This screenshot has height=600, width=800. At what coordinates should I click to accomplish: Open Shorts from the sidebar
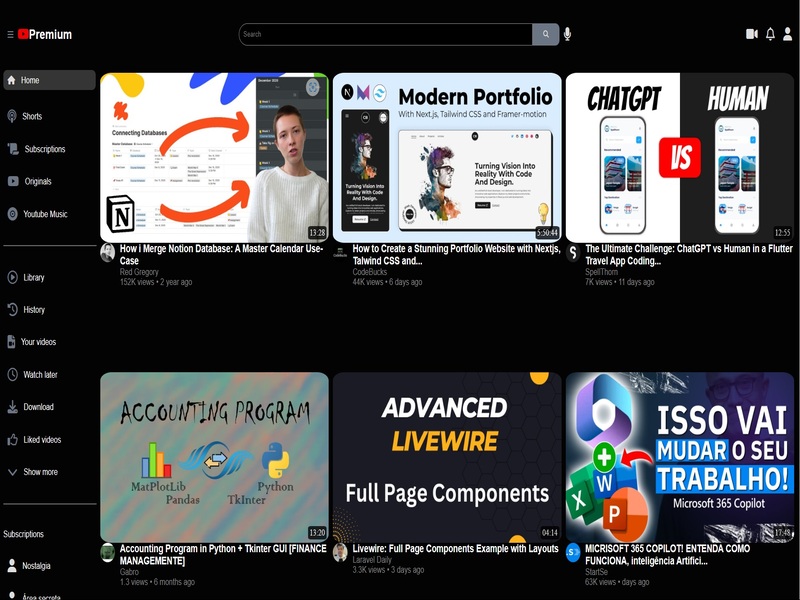click(x=32, y=116)
